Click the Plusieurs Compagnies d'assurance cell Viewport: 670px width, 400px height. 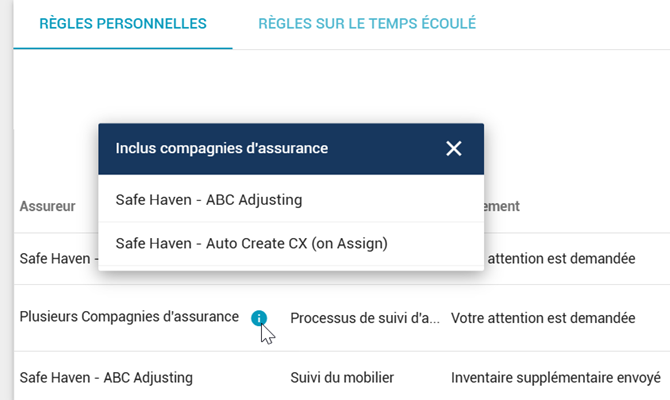(x=129, y=317)
